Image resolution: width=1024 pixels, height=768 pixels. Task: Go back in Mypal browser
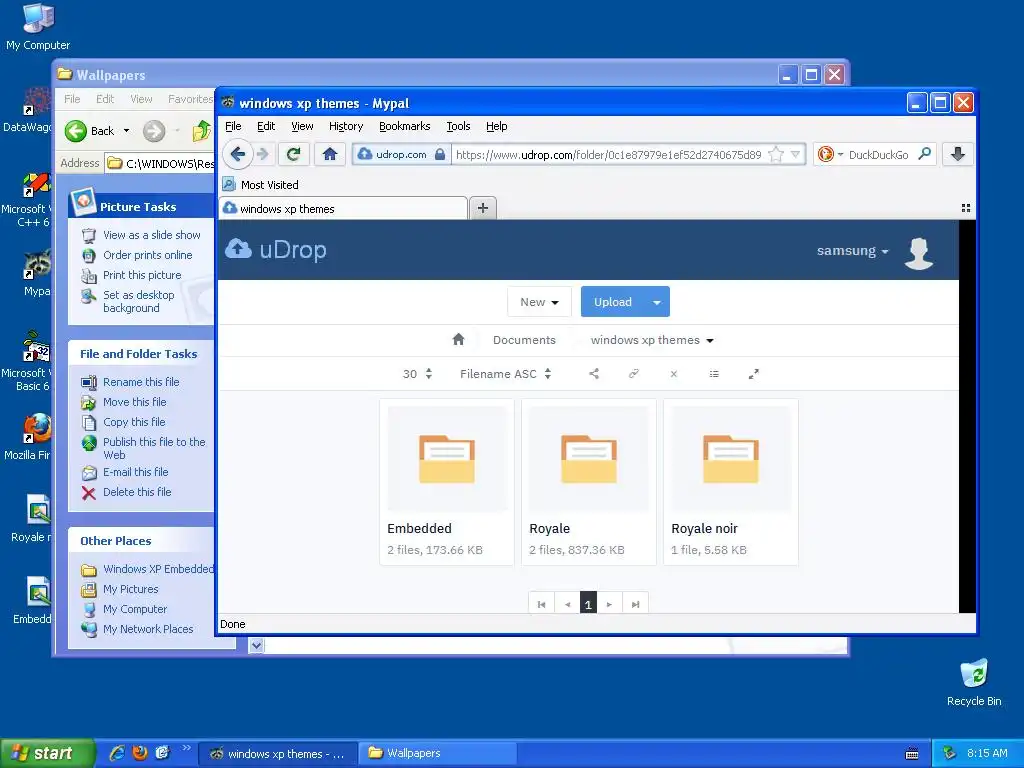tap(238, 155)
